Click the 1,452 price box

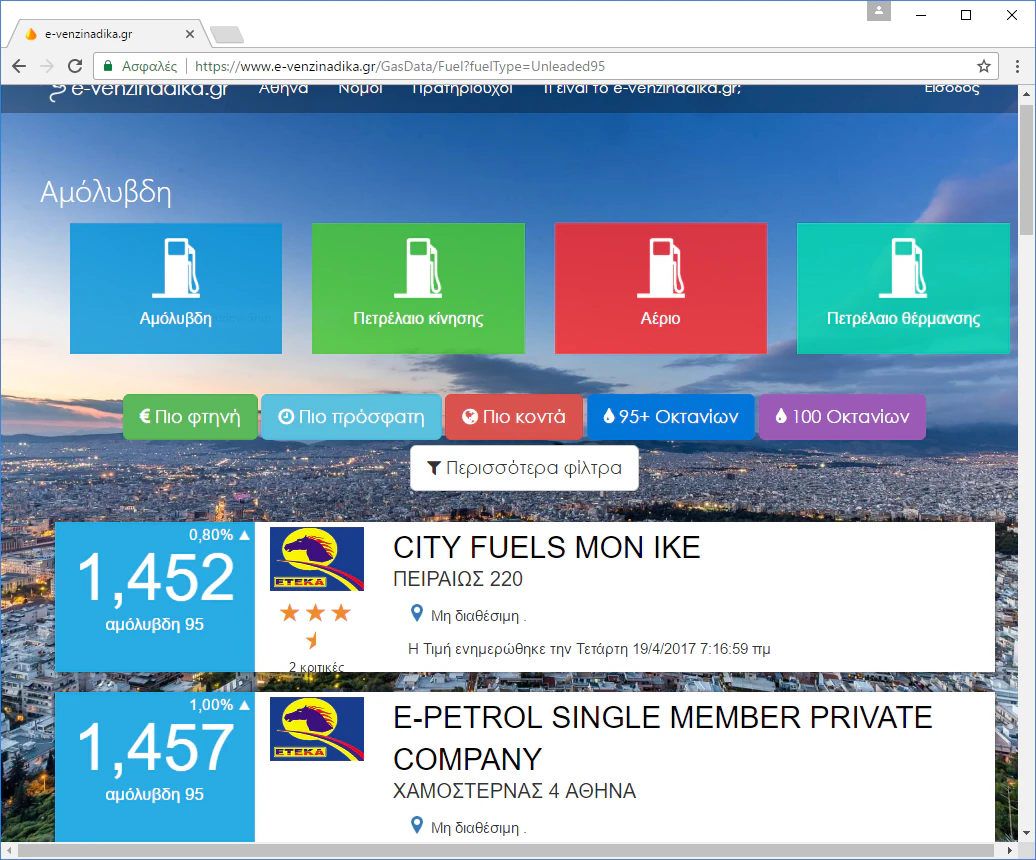tap(155, 597)
